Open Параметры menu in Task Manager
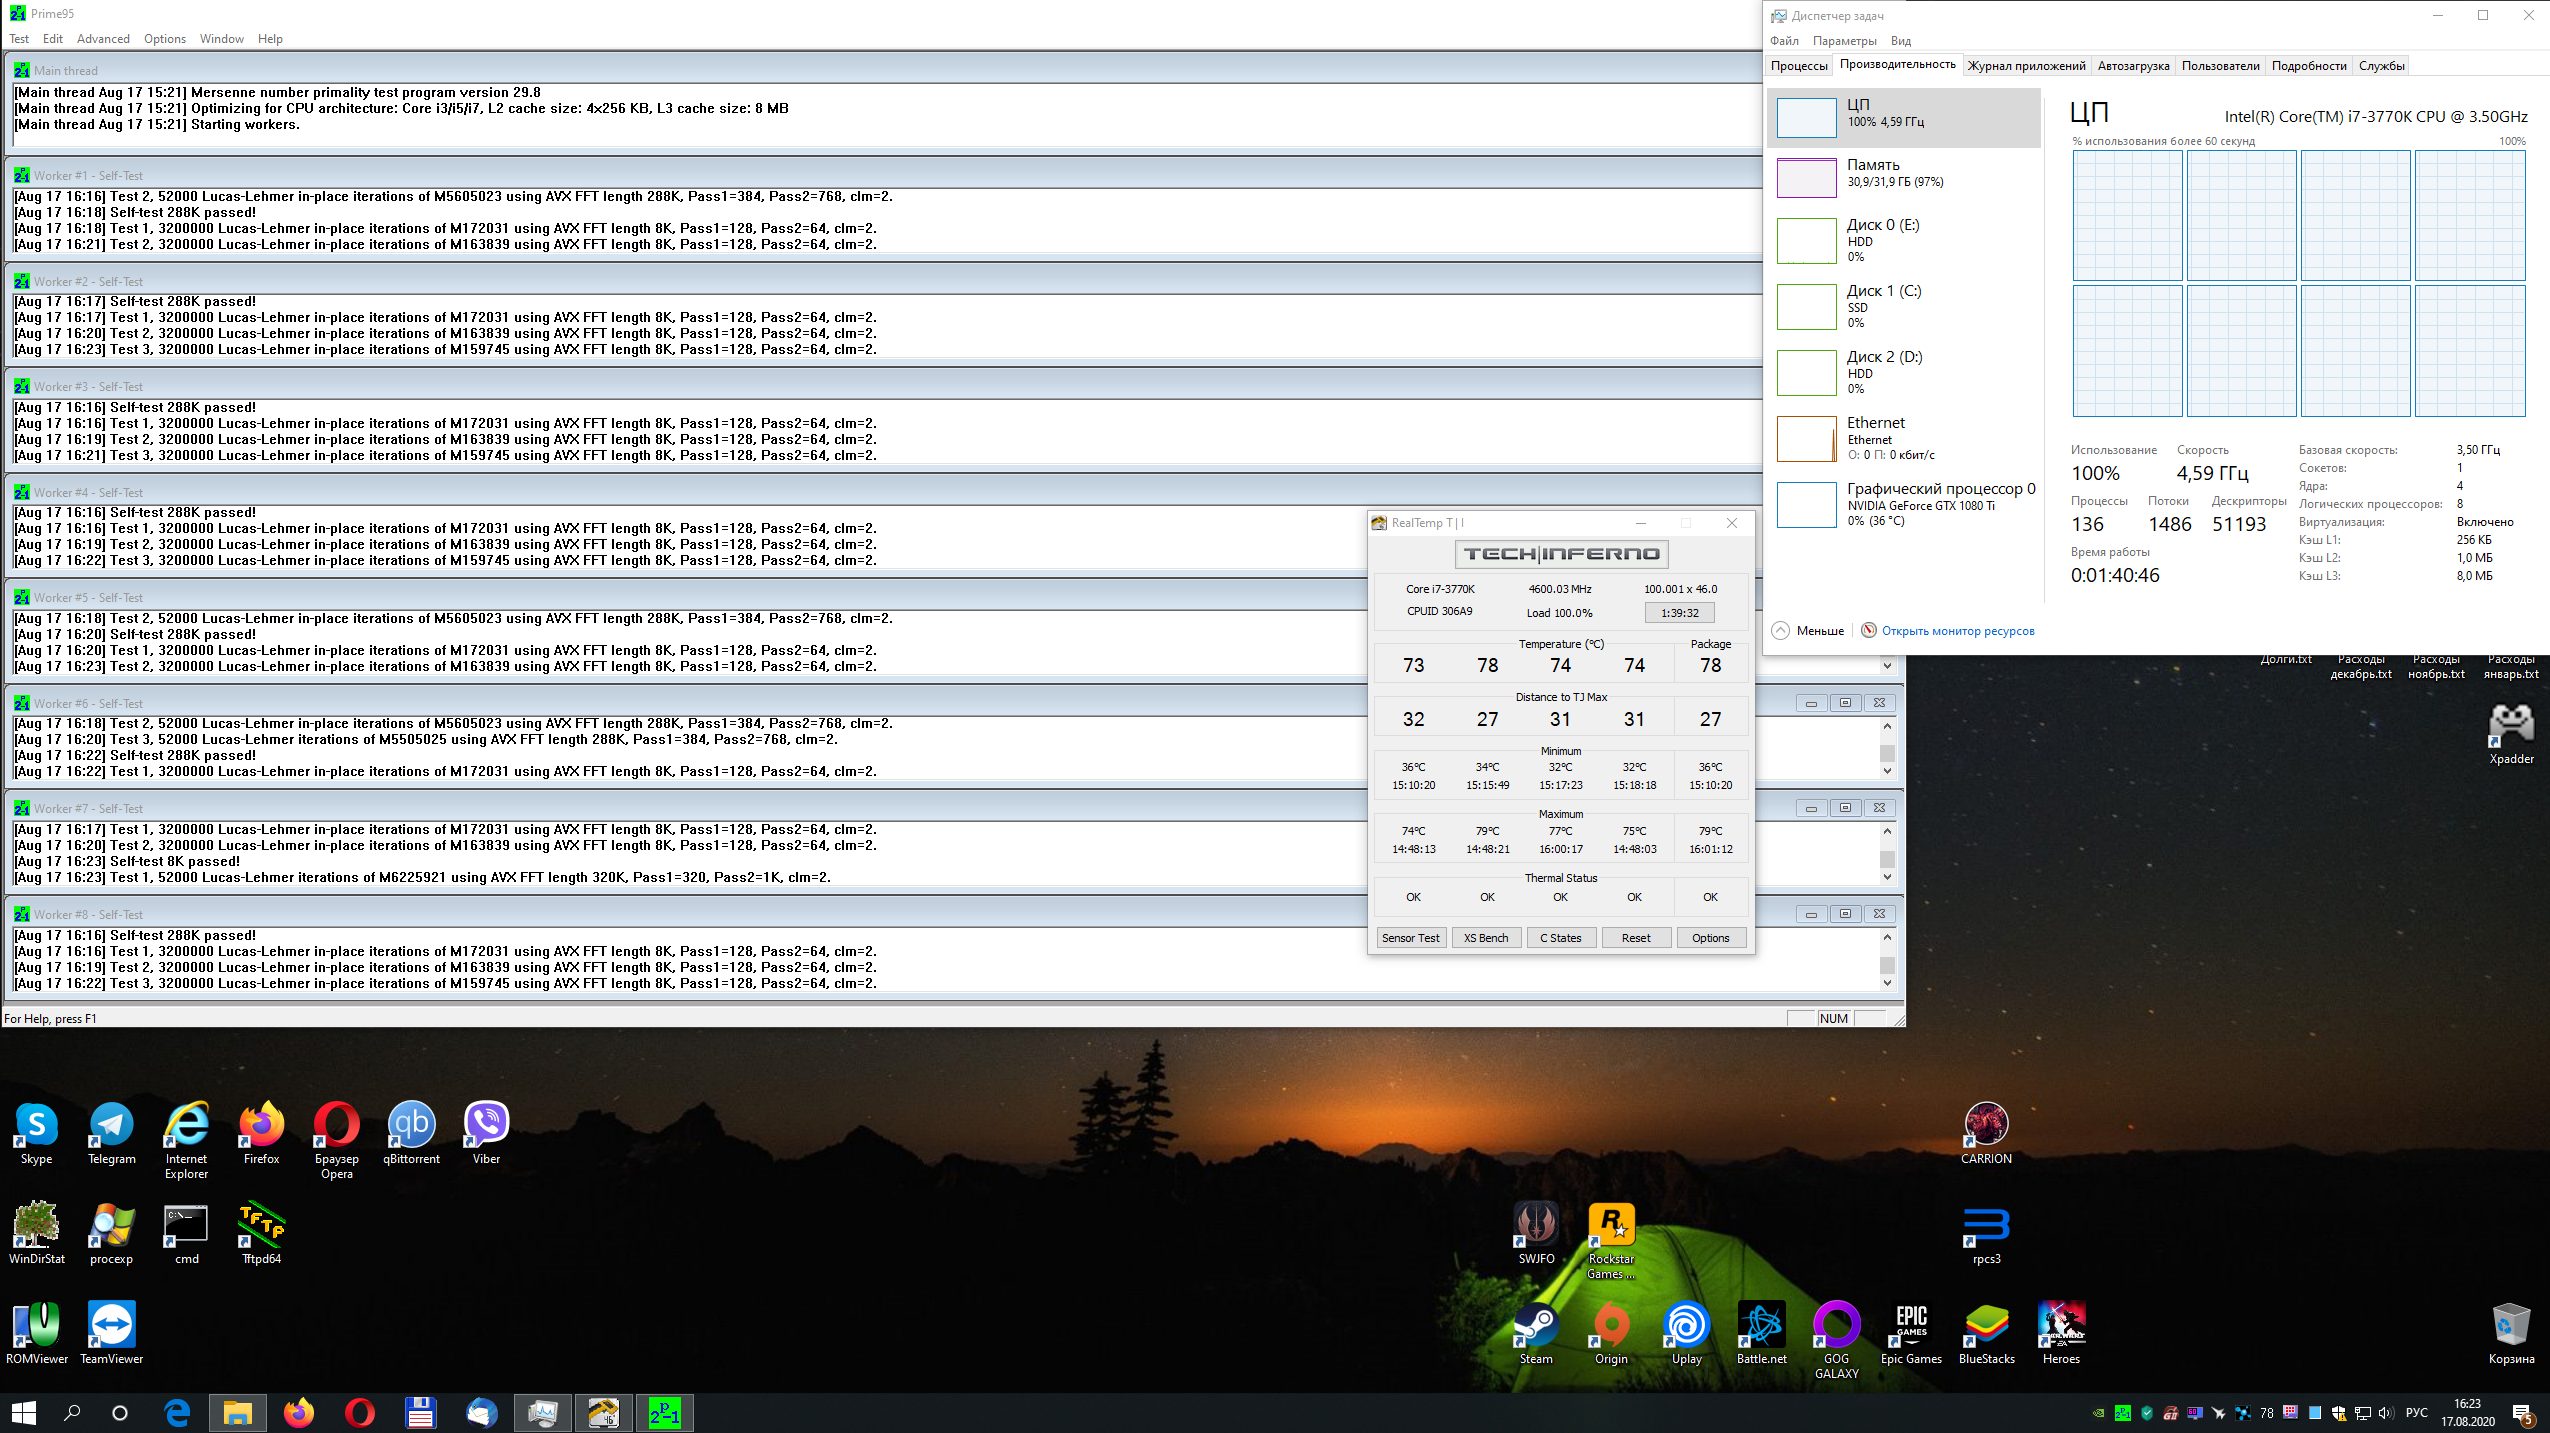The image size is (2550, 1433). (x=1844, y=41)
